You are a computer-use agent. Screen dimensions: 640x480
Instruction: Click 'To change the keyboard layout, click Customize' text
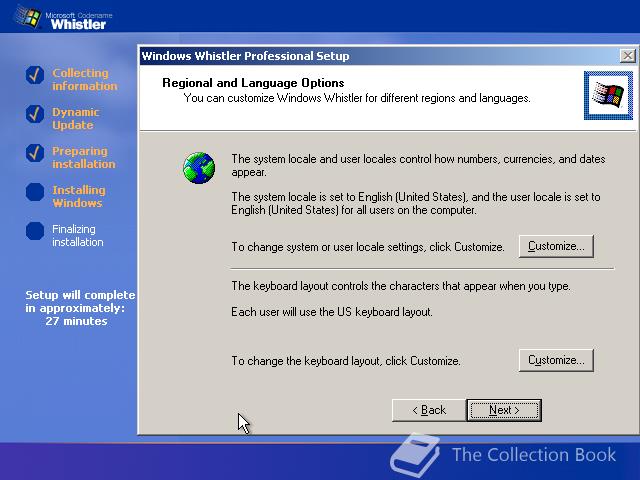click(x=346, y=361)
